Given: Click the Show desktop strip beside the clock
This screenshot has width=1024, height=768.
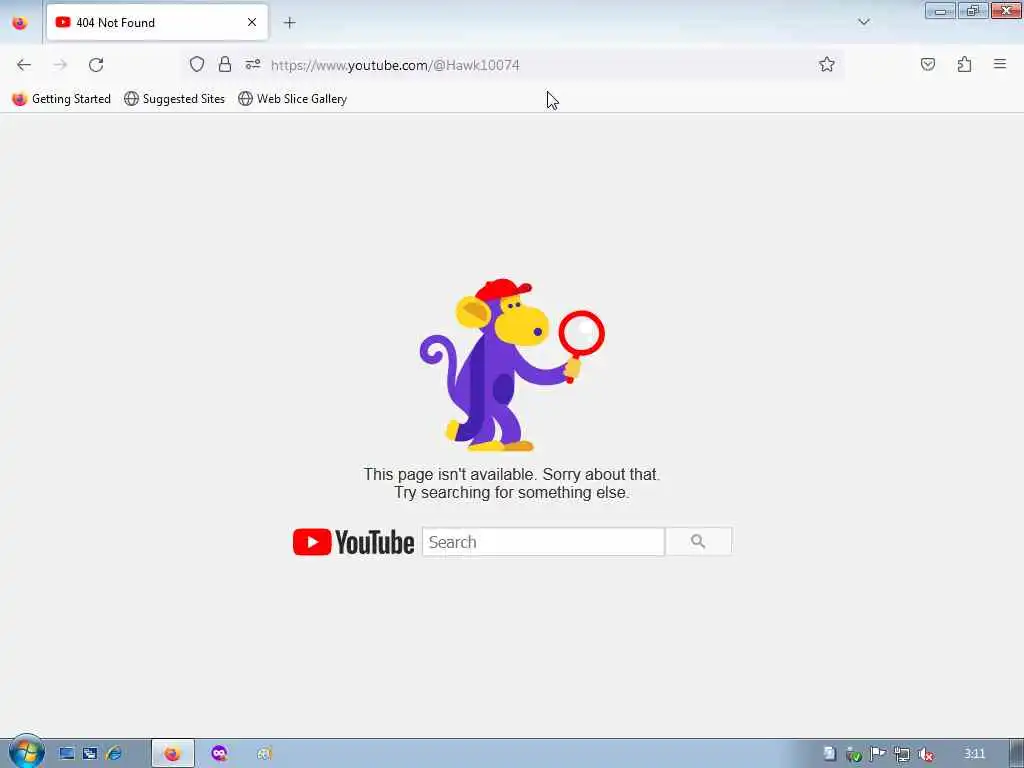Looking at the screenshot, I should pyautogui.click(x=1017, y=754).
